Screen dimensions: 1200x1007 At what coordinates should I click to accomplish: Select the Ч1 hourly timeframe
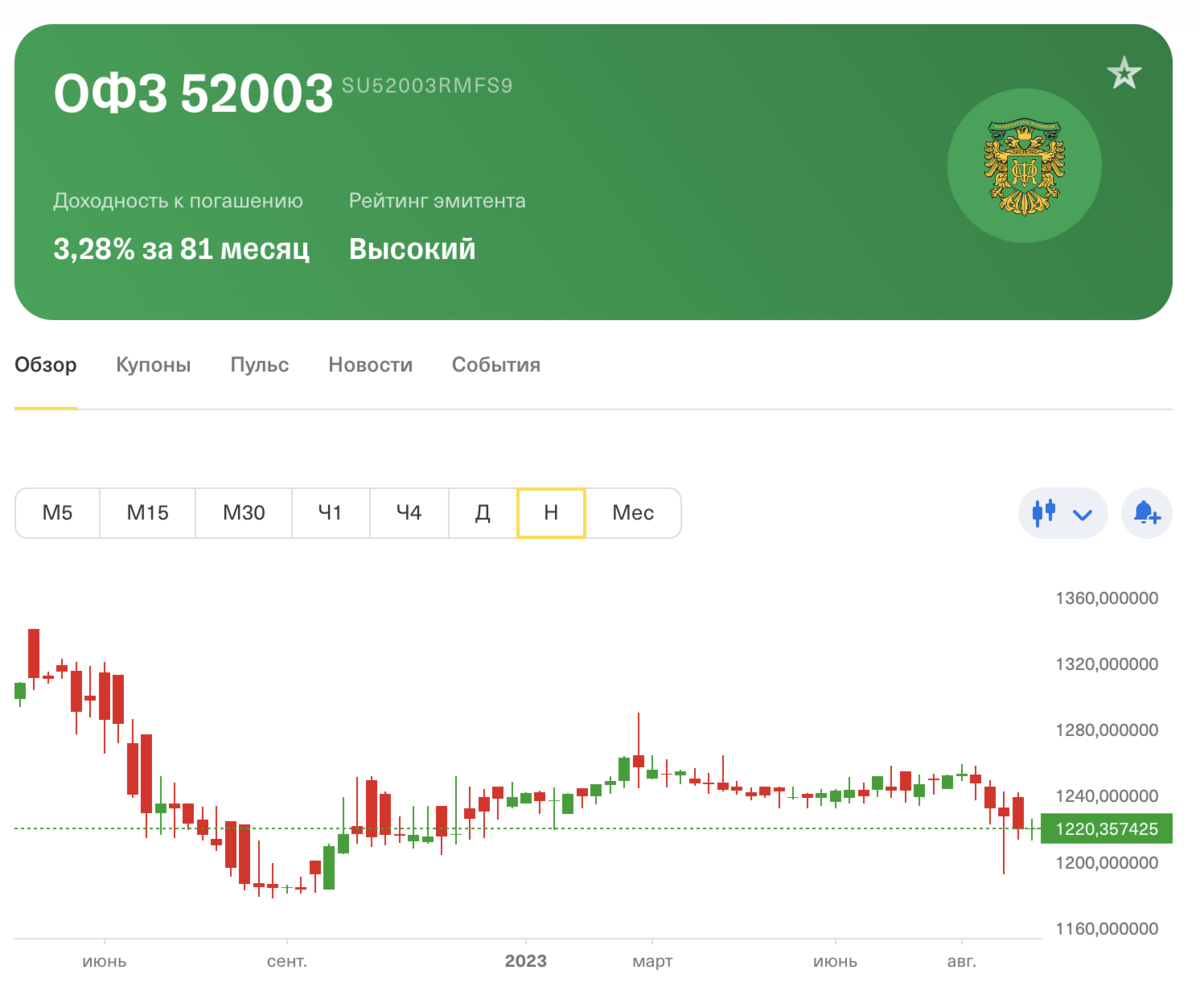point(331,513)
